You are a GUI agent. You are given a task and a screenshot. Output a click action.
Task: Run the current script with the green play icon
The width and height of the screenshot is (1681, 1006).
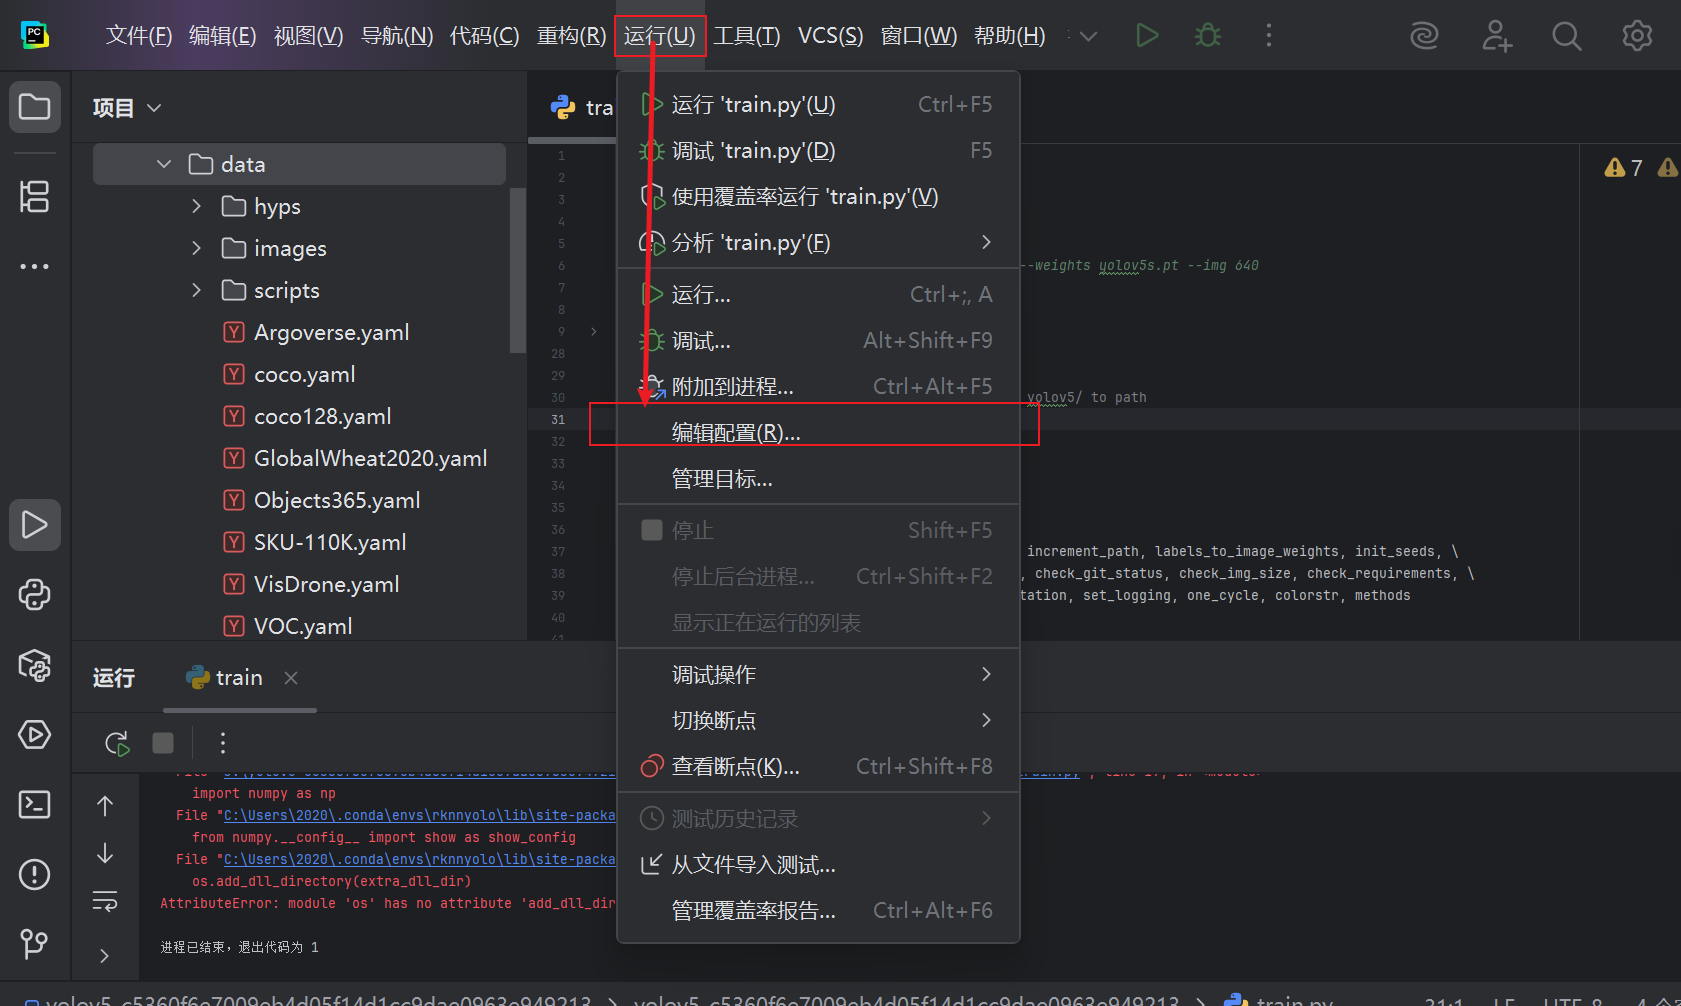(1146, 35)
